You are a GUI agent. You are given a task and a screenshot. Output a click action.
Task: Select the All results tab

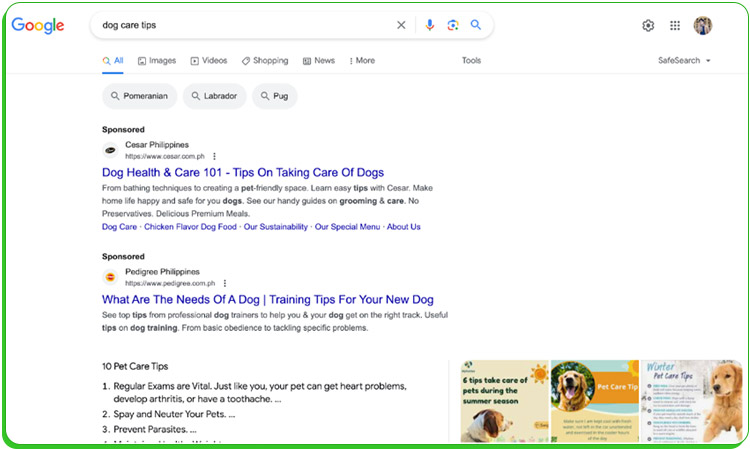(113, 61)
